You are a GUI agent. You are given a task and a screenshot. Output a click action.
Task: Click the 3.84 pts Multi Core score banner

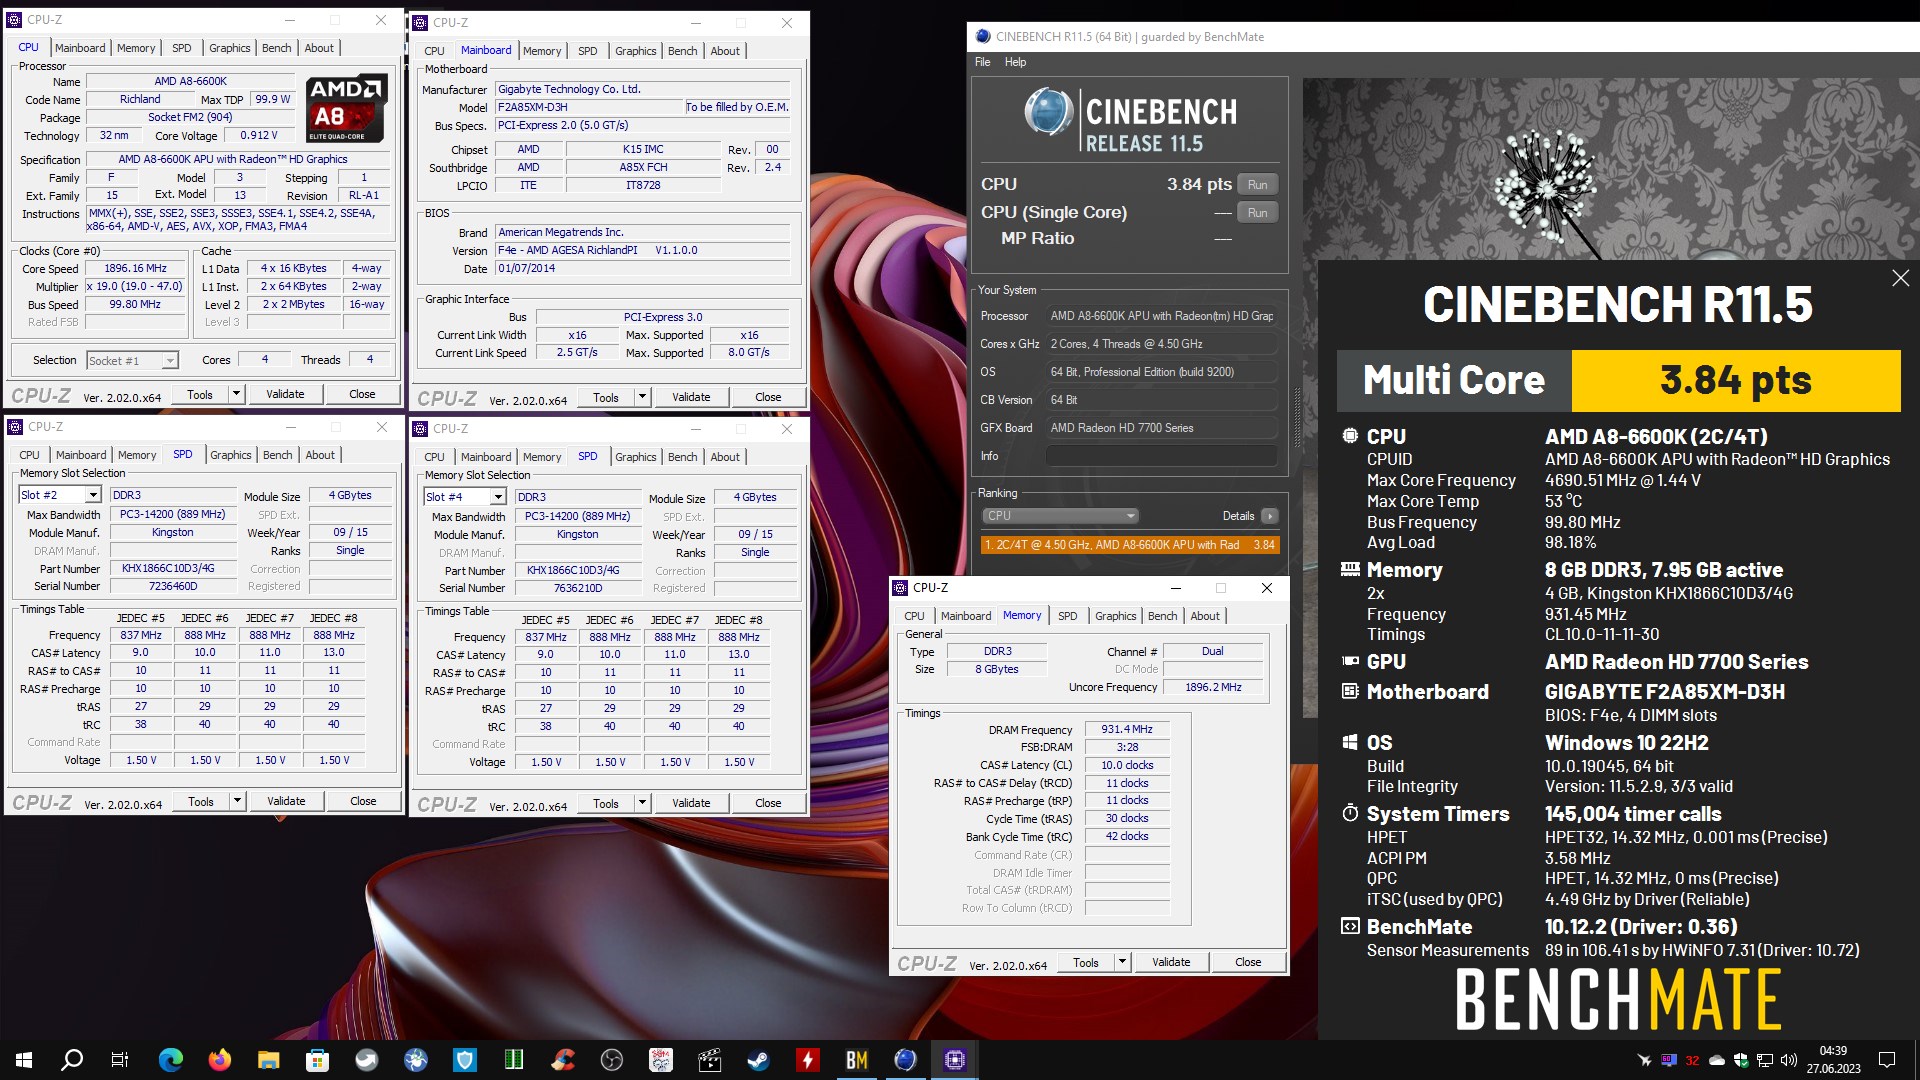point(1736,380)
